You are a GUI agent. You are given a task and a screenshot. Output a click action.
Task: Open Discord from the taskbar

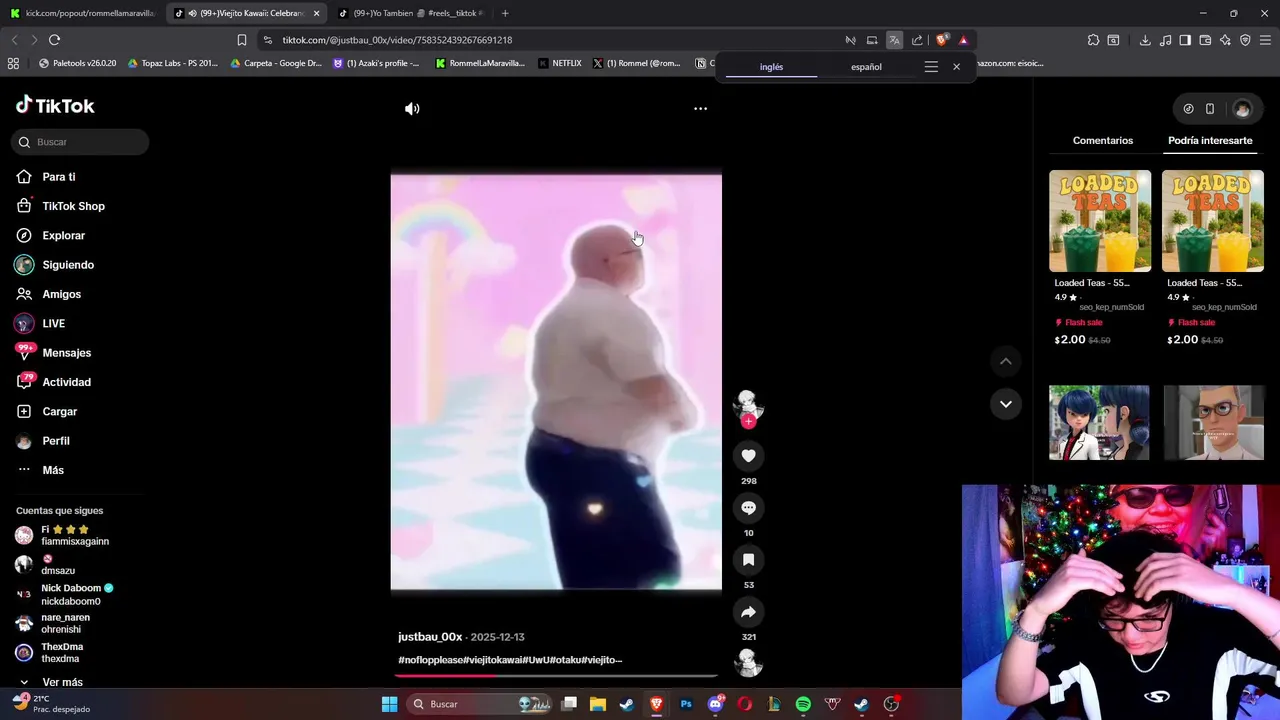pyautogui.click(x=715, y=704)
